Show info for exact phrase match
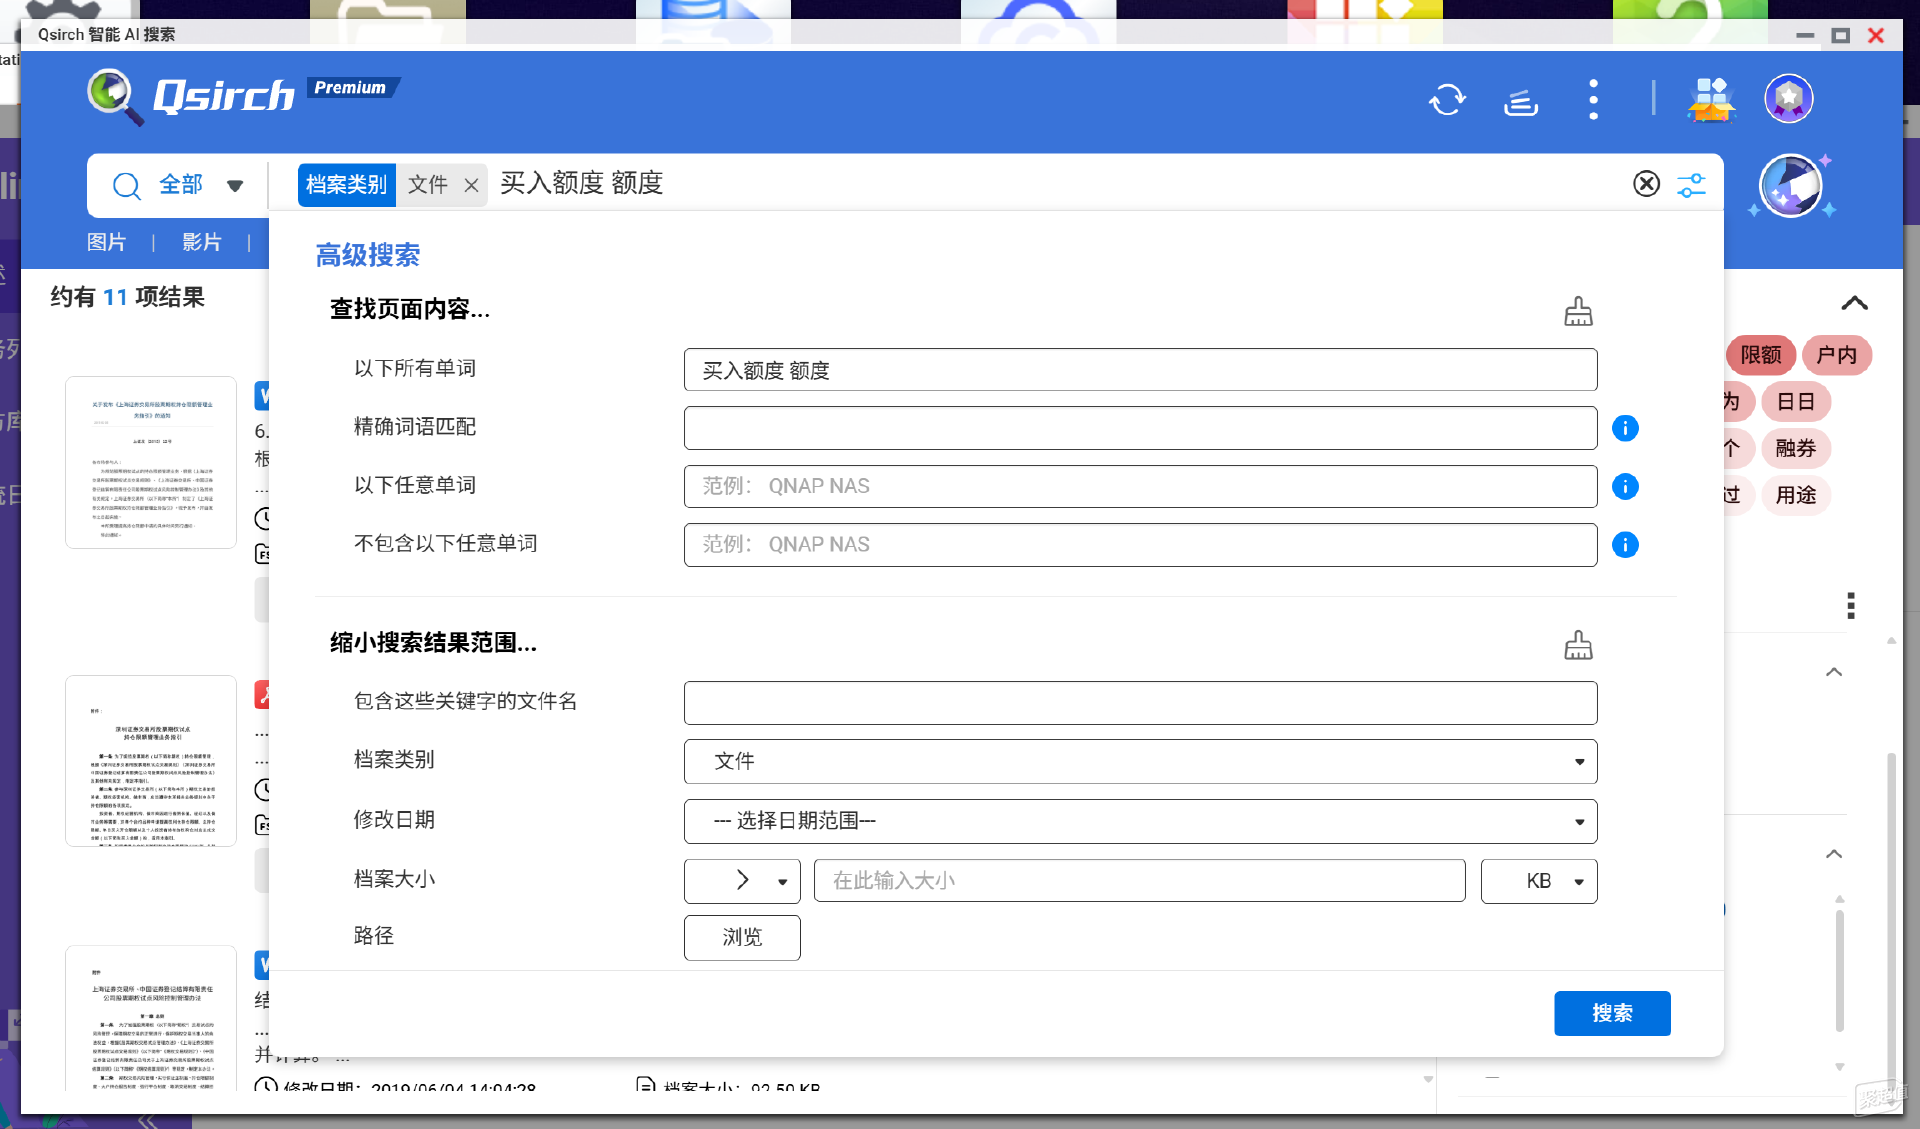The width and height of the screenshot is (1920, 1129). tap(1625, 428)
